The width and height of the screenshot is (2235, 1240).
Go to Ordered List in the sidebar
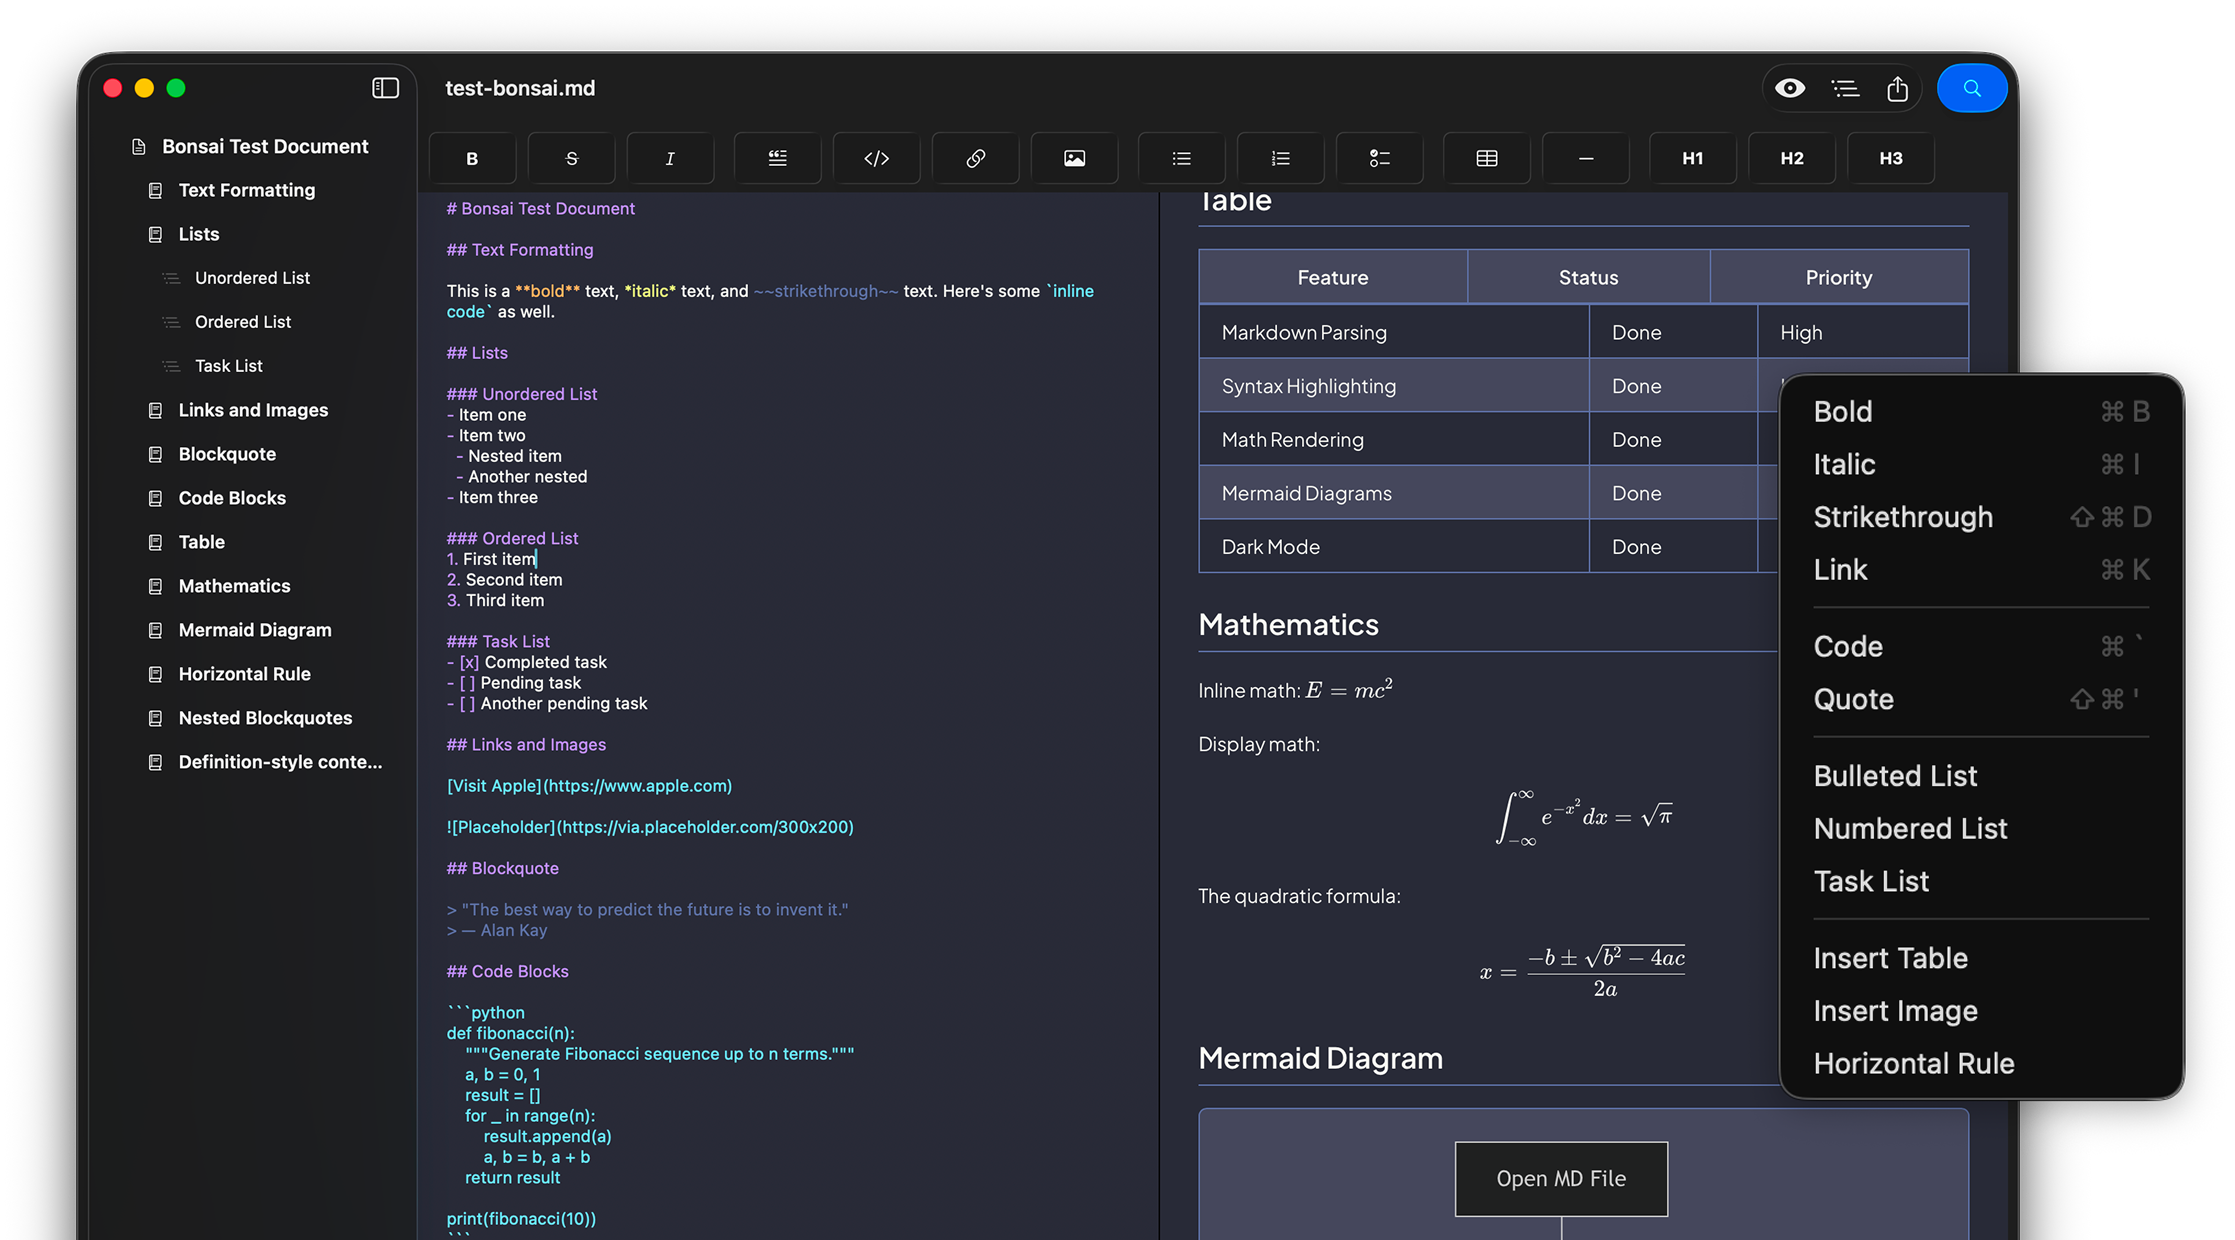tap(243, 322)
